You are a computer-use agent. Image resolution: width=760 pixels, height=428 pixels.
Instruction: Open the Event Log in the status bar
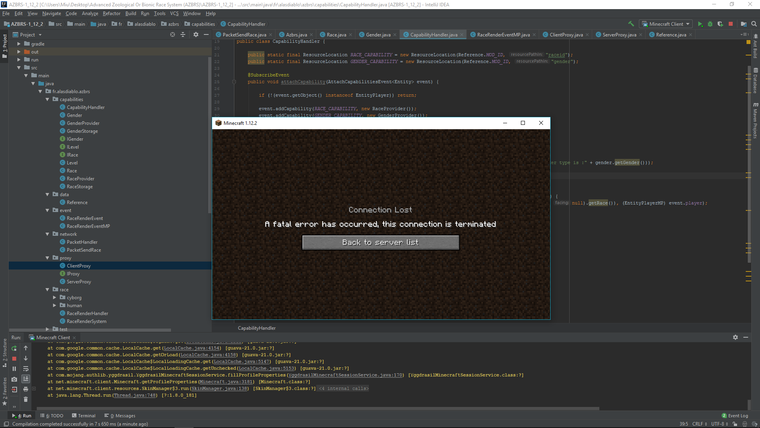pyautogui.click(x=735, y=416)
